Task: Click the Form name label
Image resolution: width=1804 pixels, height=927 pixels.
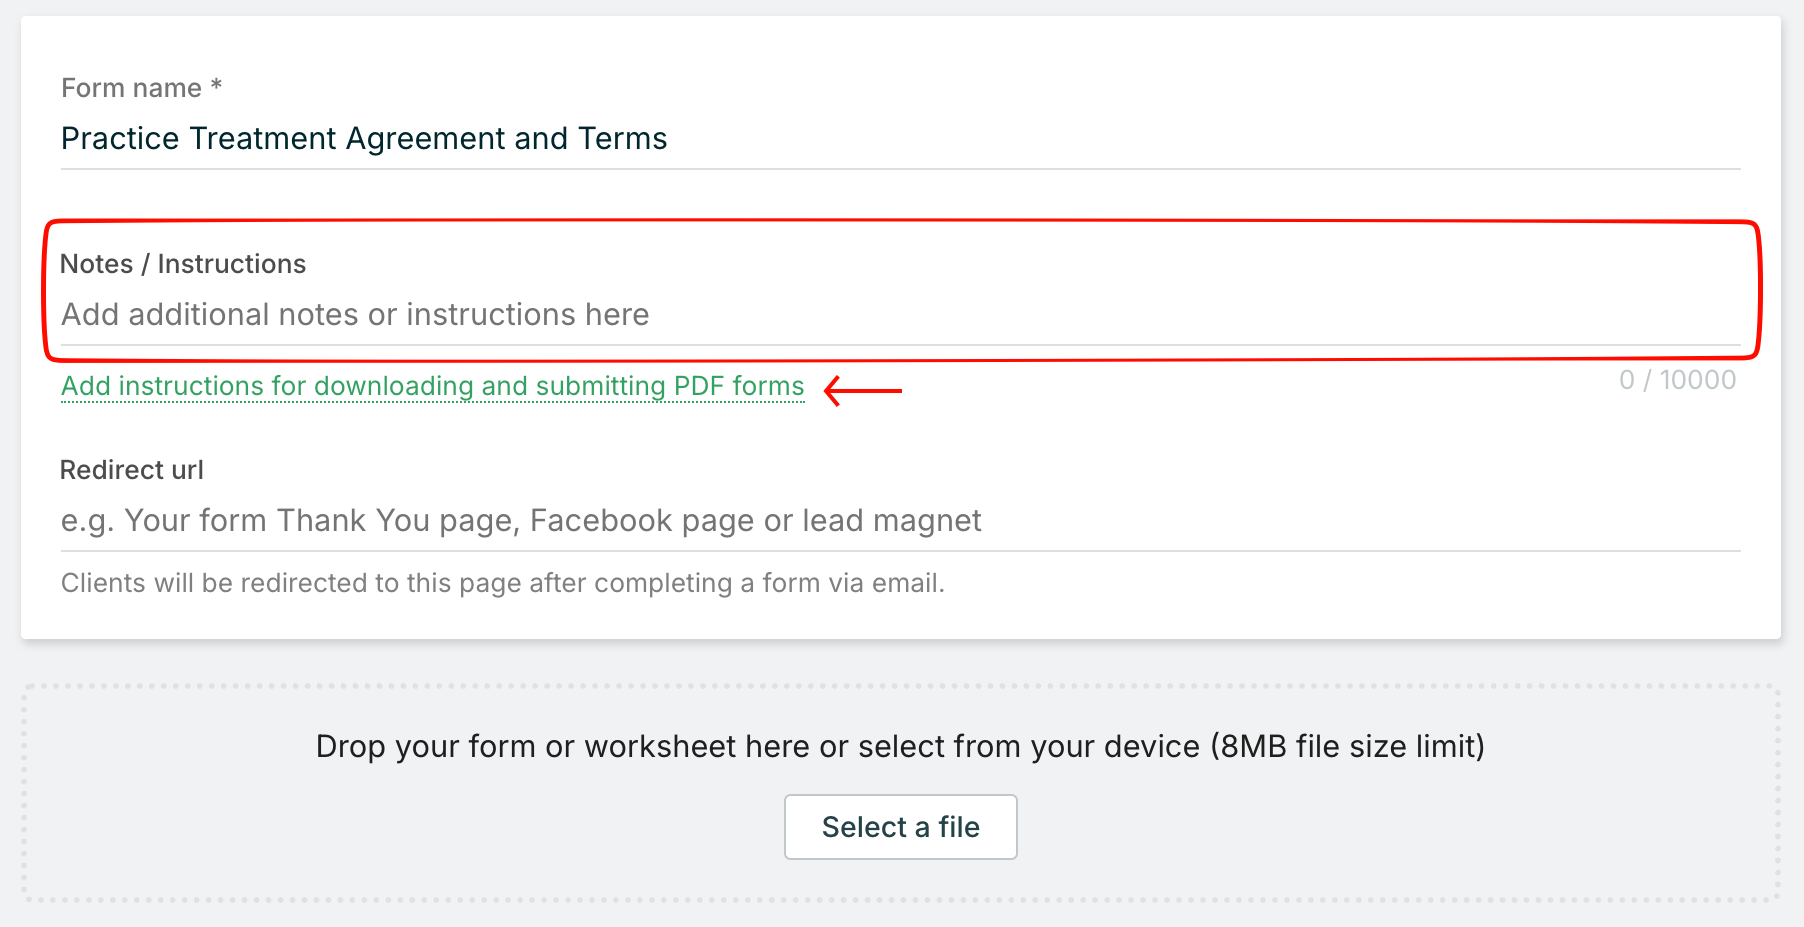Action: point(131,88)
